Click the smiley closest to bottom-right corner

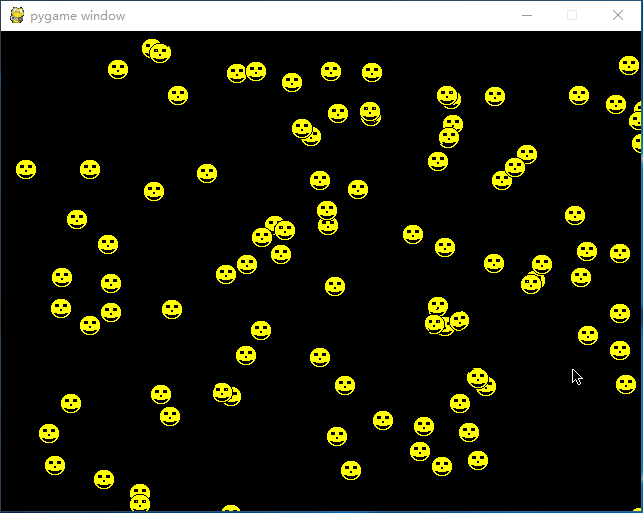coord(626,384)
